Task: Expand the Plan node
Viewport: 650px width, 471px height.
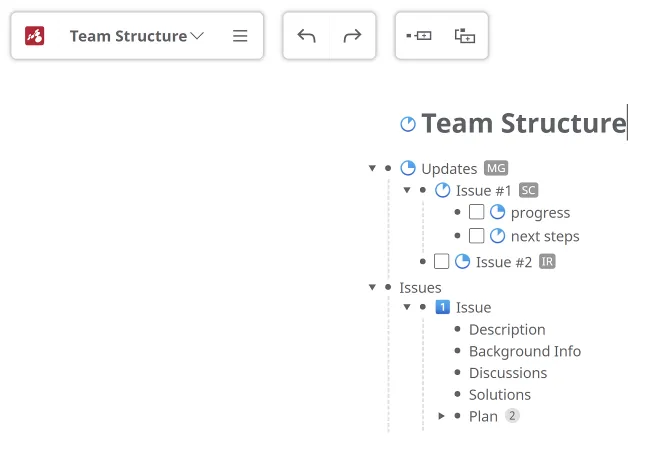Action: pos(442,416)
